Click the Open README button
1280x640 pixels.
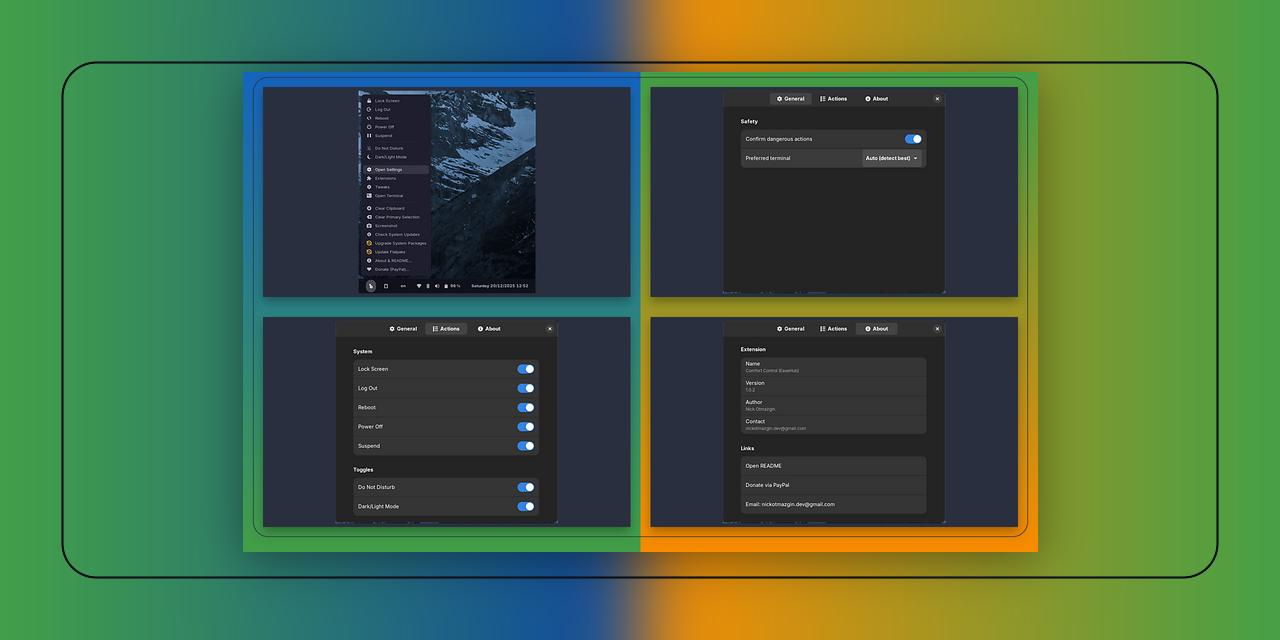[833, 465]
